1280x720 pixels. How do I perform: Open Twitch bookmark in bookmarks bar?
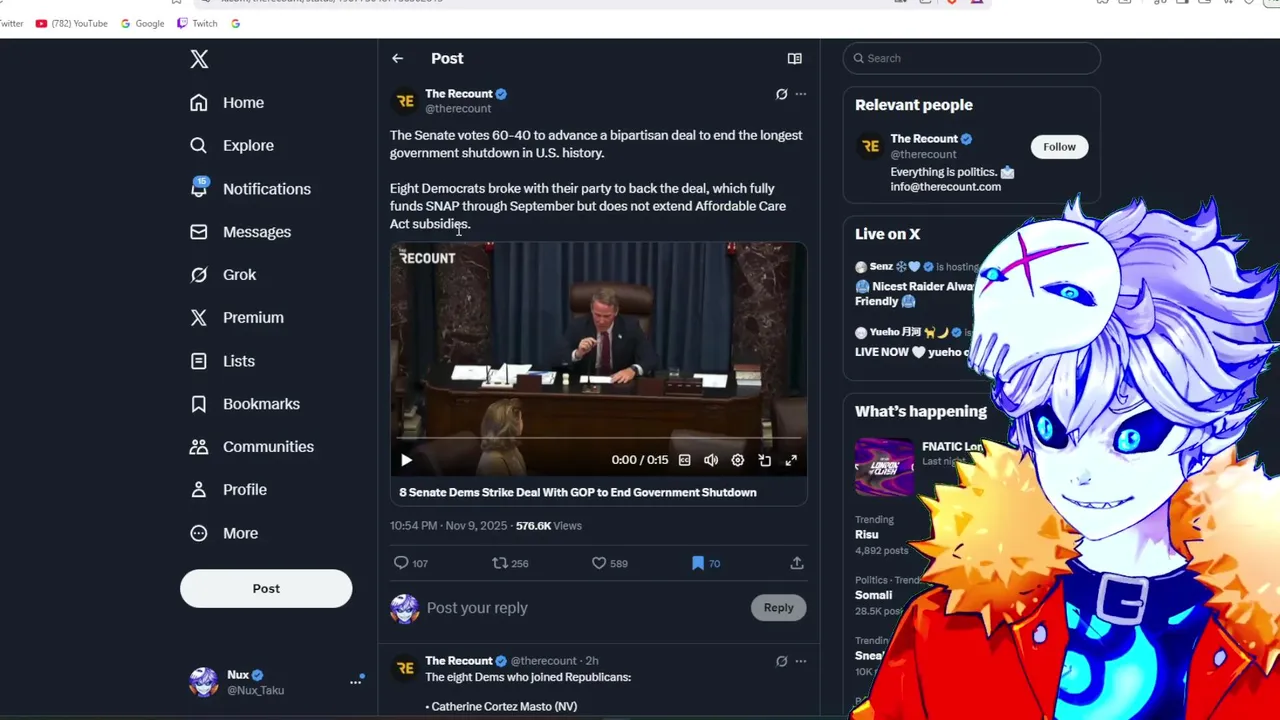pyautogui.click(x=197, y=23)
